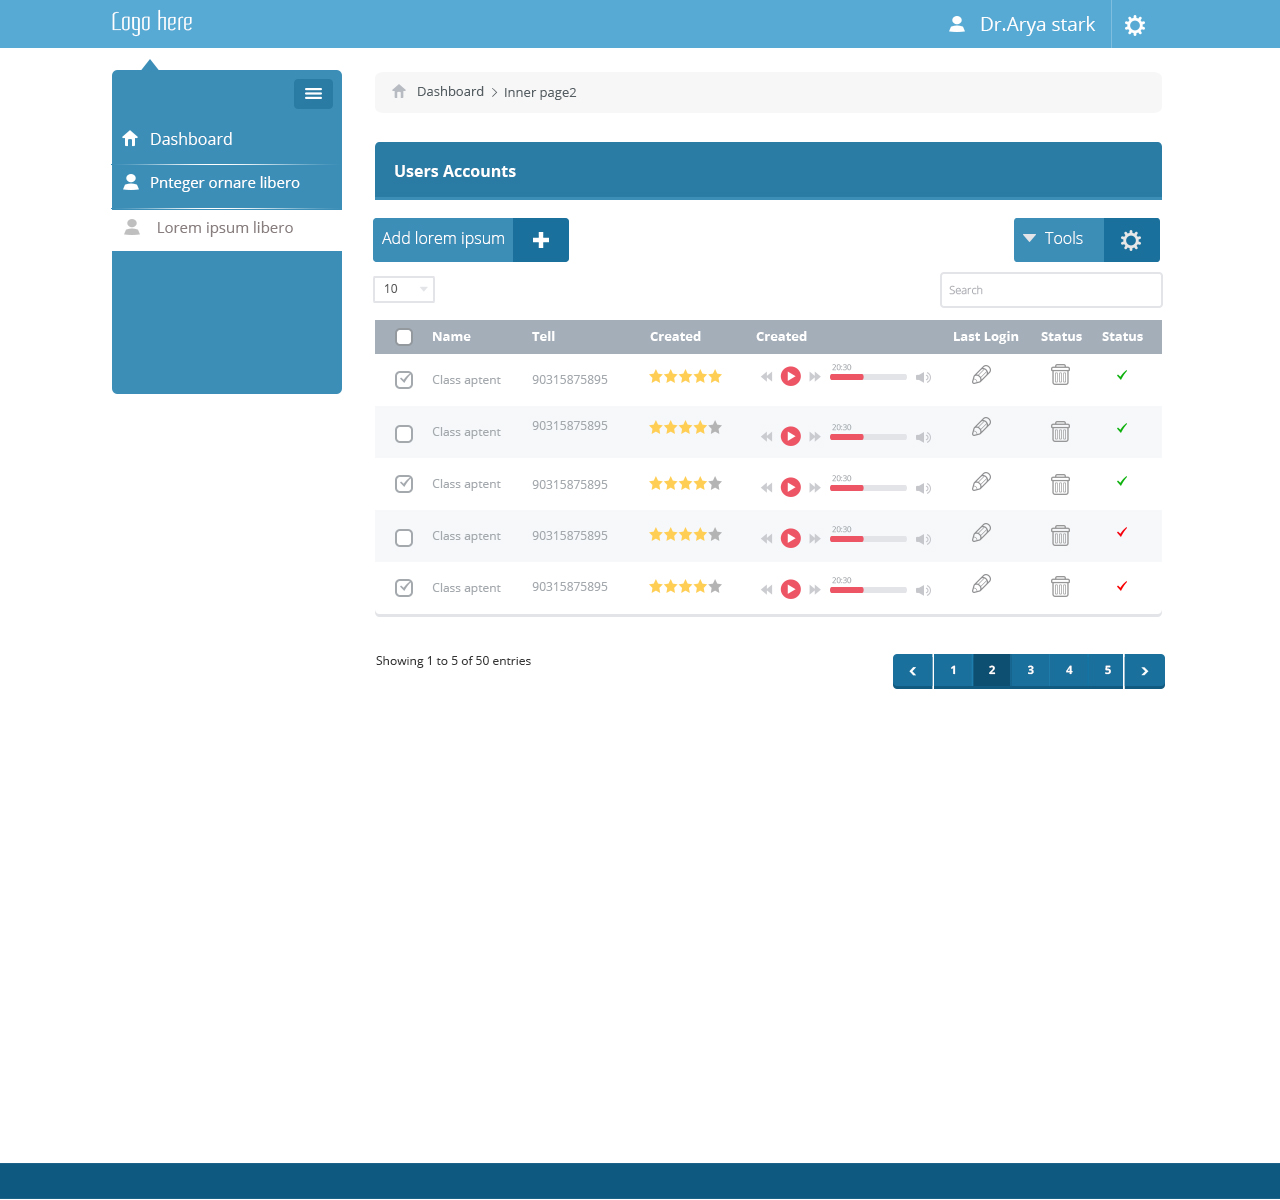
Task: Open Pnteger ornare libero sidebar item
Action: 225,183
